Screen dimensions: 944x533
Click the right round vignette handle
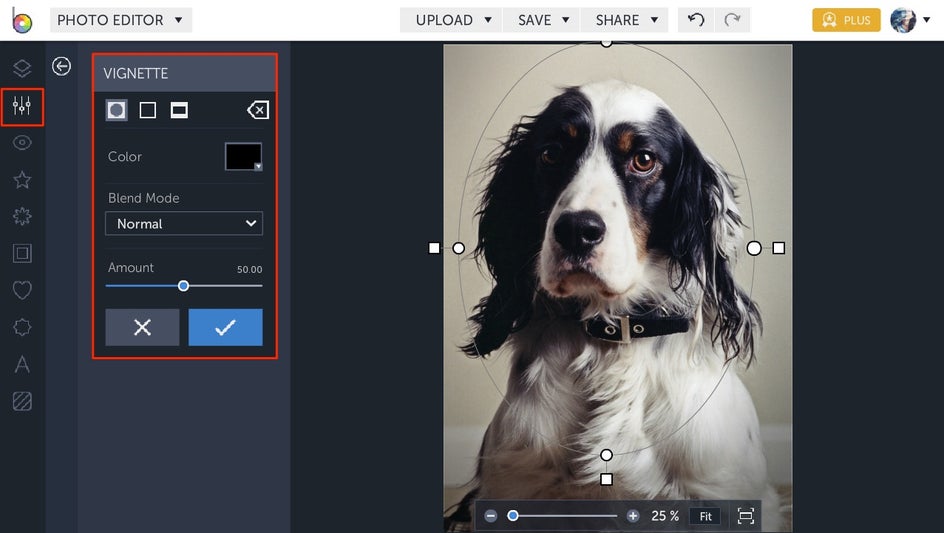pyautogui.click(x=754, y=248)
